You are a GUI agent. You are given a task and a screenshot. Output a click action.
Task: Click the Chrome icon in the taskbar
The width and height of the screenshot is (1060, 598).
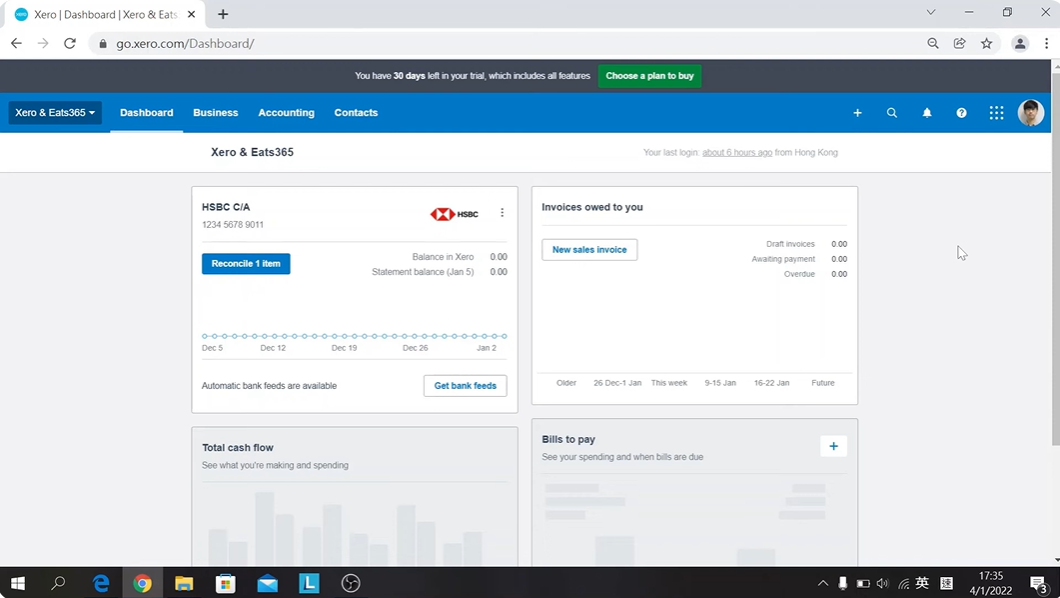(x=143, y=583)
